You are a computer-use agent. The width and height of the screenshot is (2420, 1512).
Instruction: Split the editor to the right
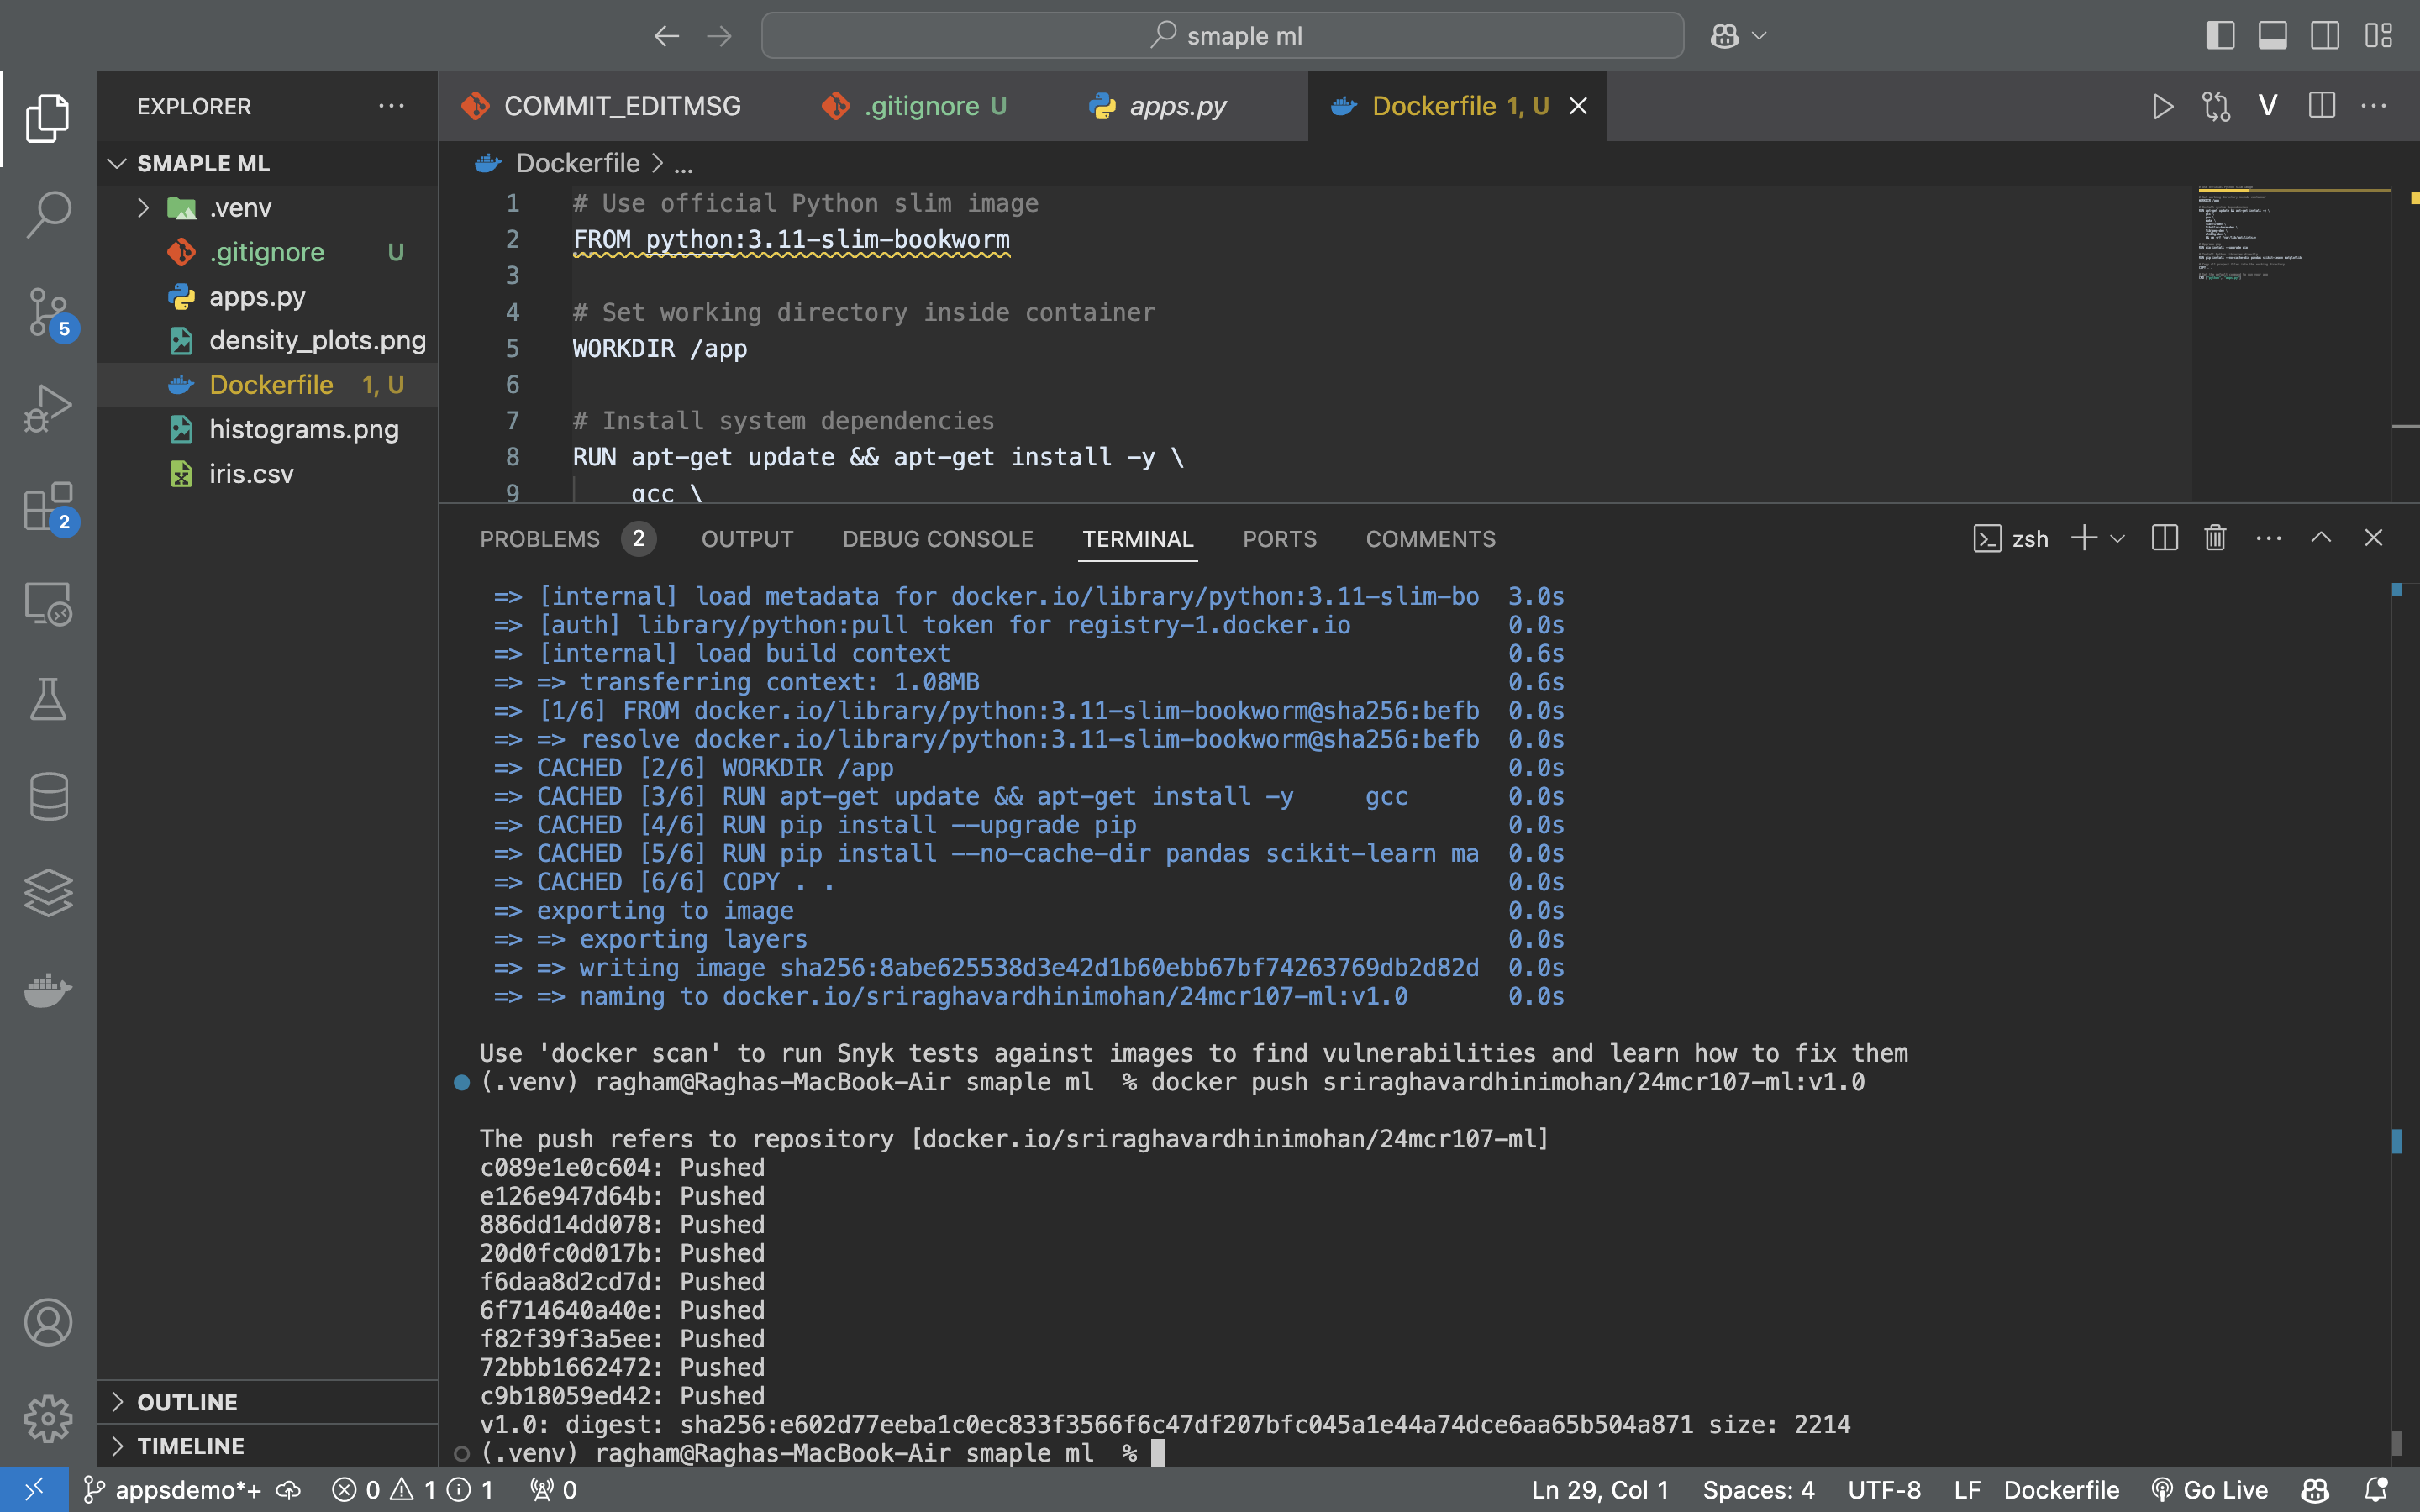[2321, 106]
